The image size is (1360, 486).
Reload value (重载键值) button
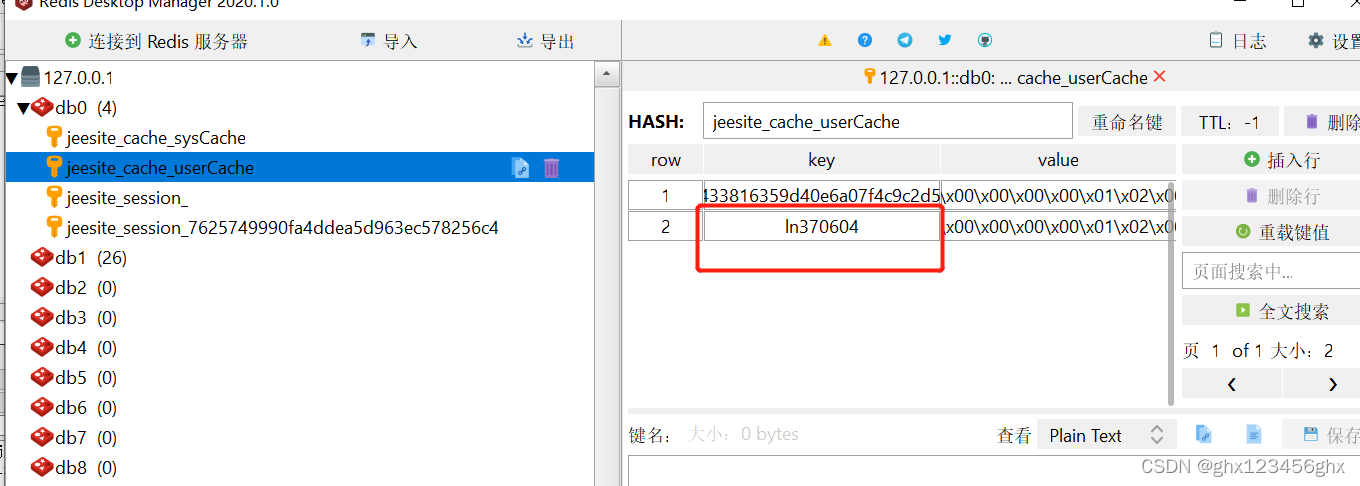pyautogui.click(x=1271, y=231)
